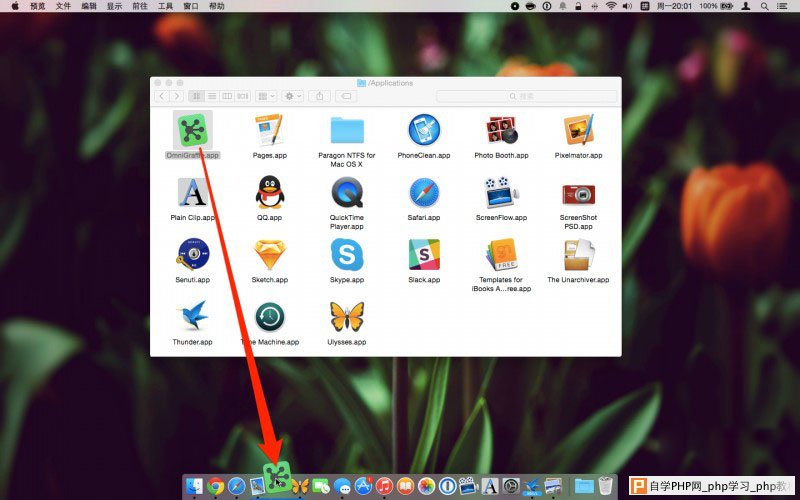Screen dimensions: 800x500
Task: Select Senuti.app icon
Action: [x=192, y=254]
